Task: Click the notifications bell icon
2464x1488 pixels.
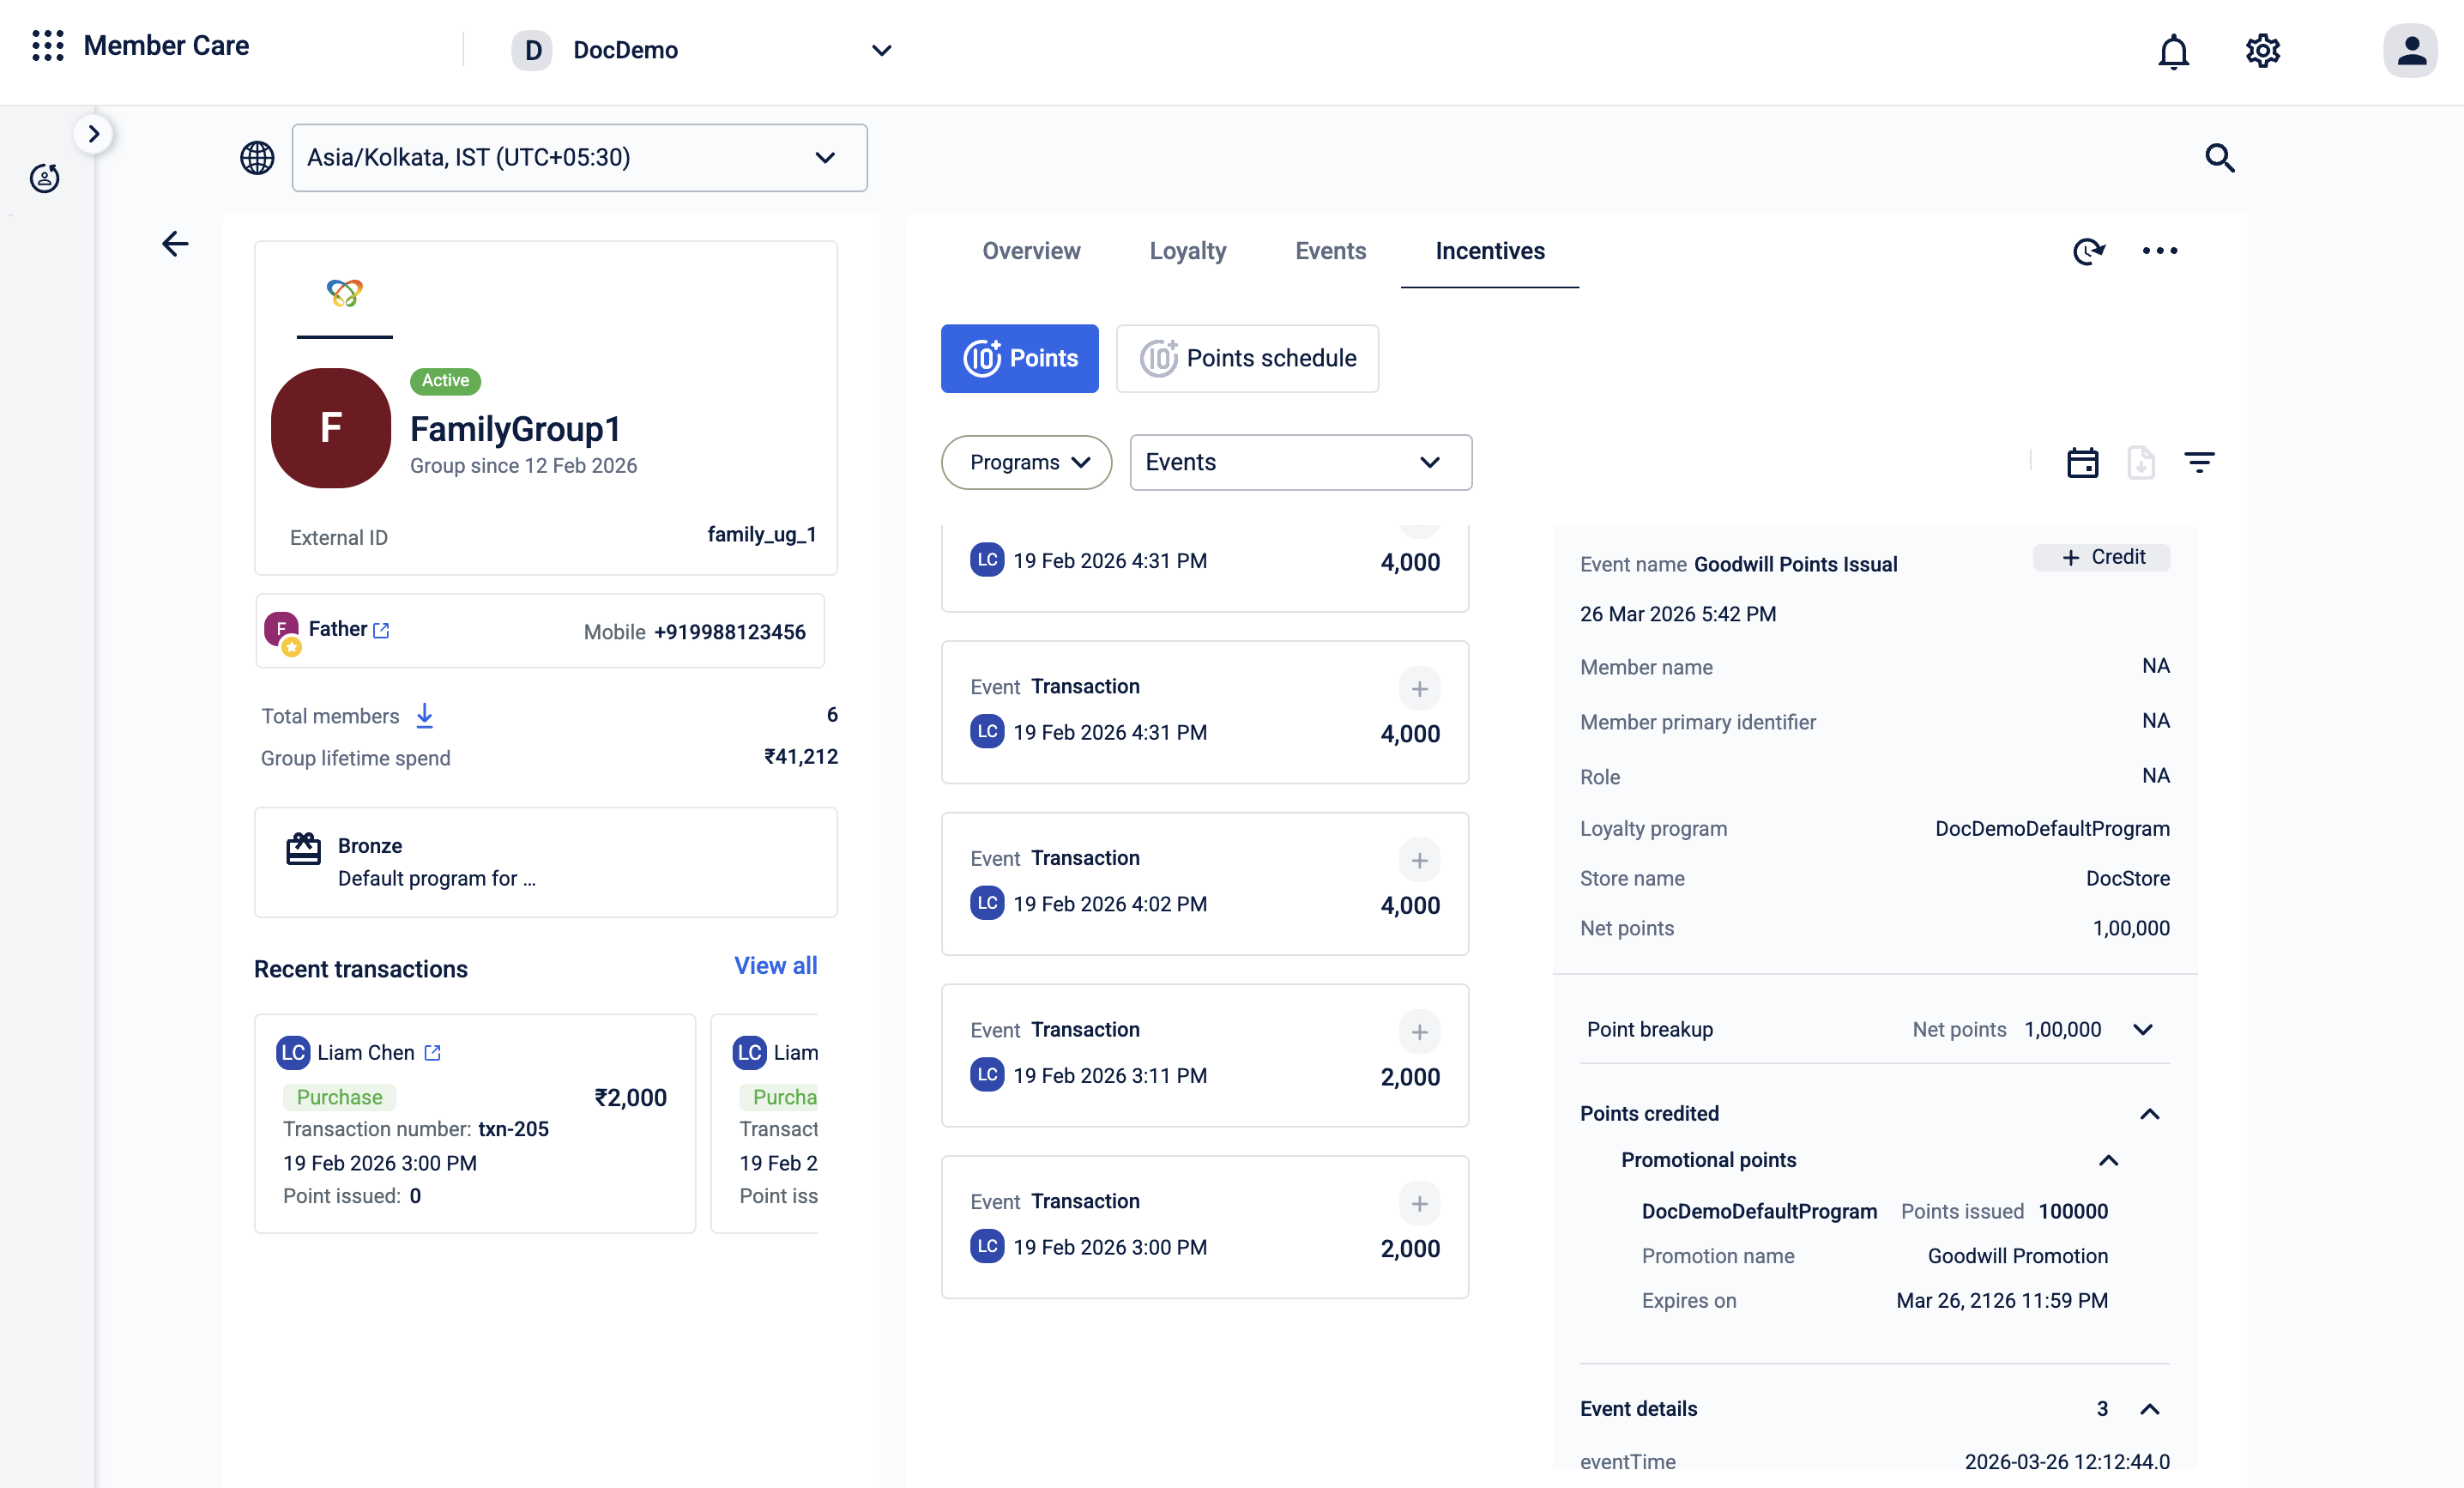Action: (x=2173, y=51)
